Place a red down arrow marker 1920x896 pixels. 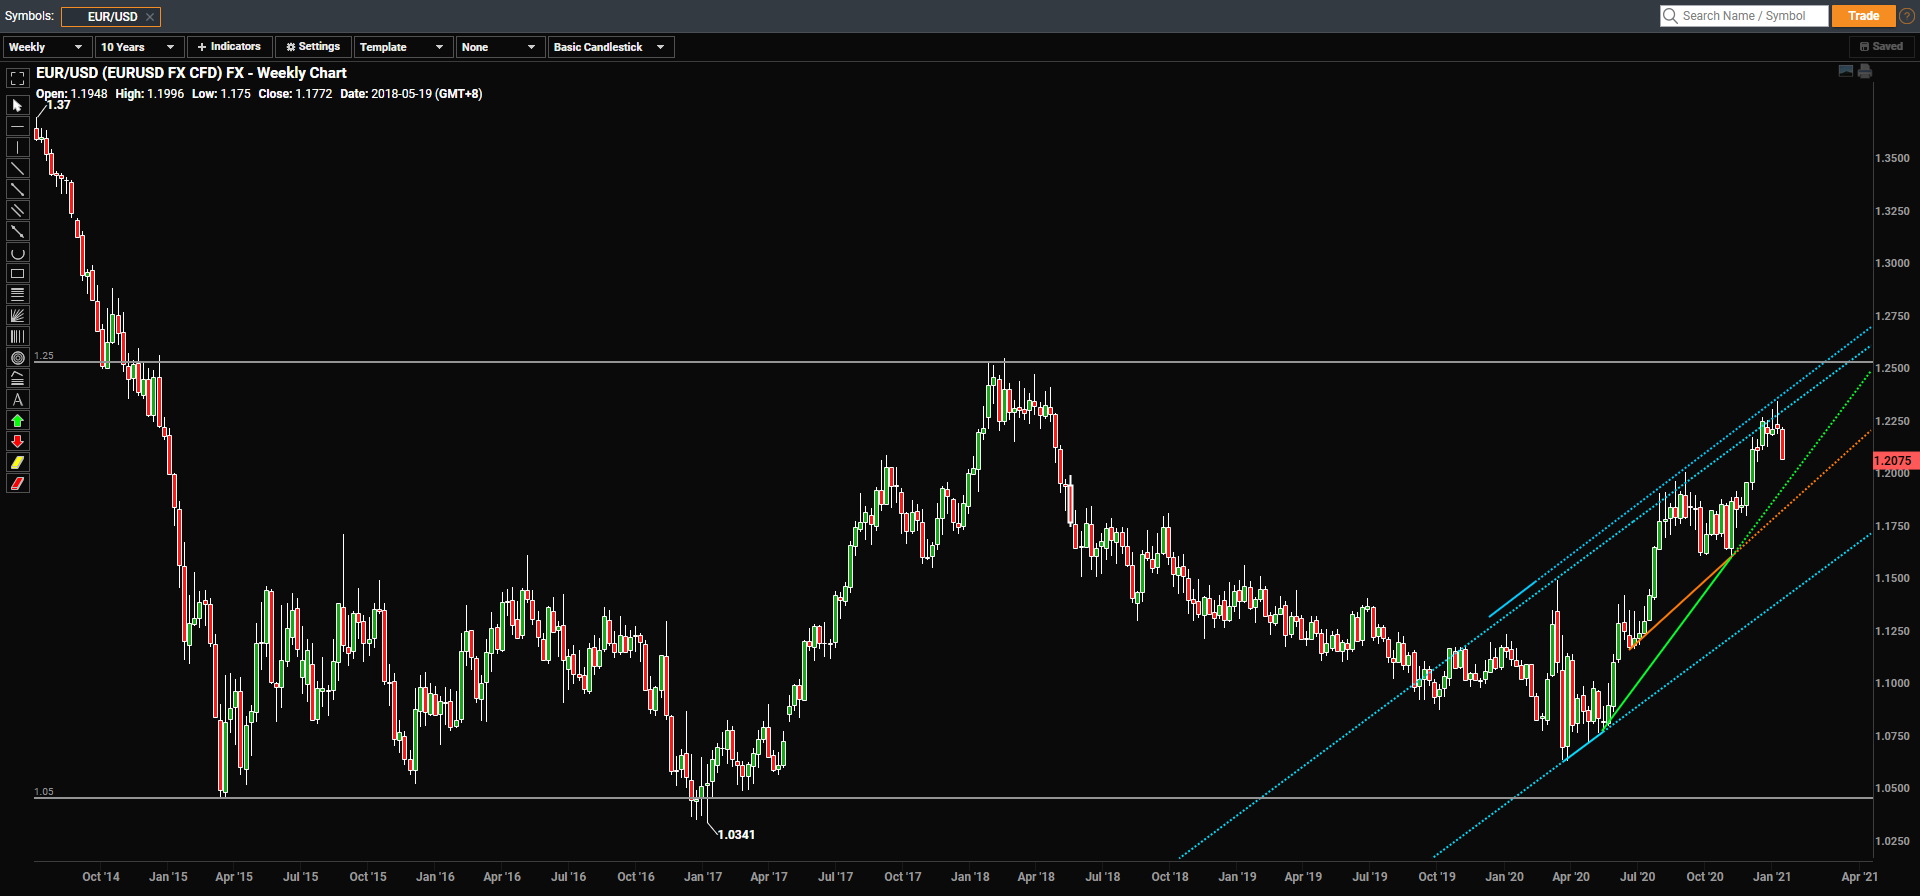point(17,442)
